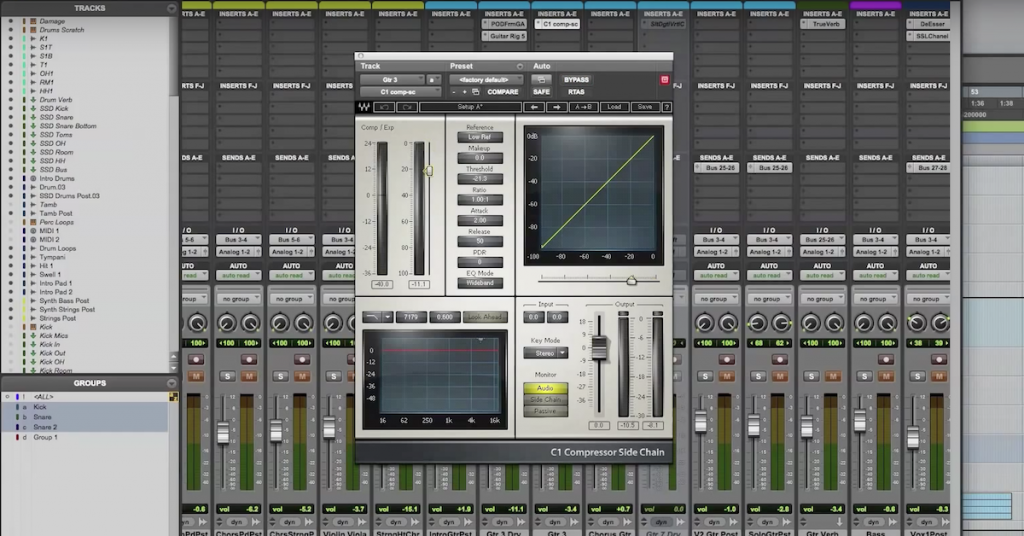Click the SoloGtrPst channel record arm button
This screenshot has width=1024, height=536.
[779, 360]
